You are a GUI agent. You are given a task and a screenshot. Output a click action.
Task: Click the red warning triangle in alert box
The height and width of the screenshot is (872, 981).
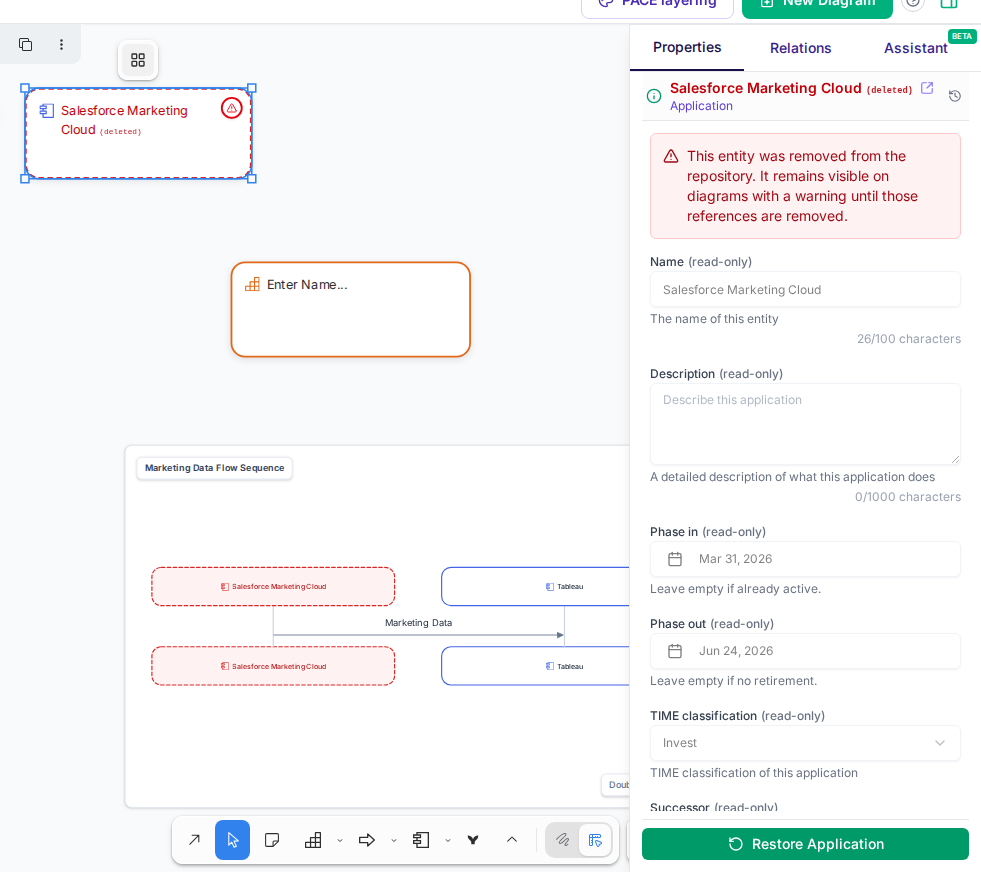(x=671, y=156)
